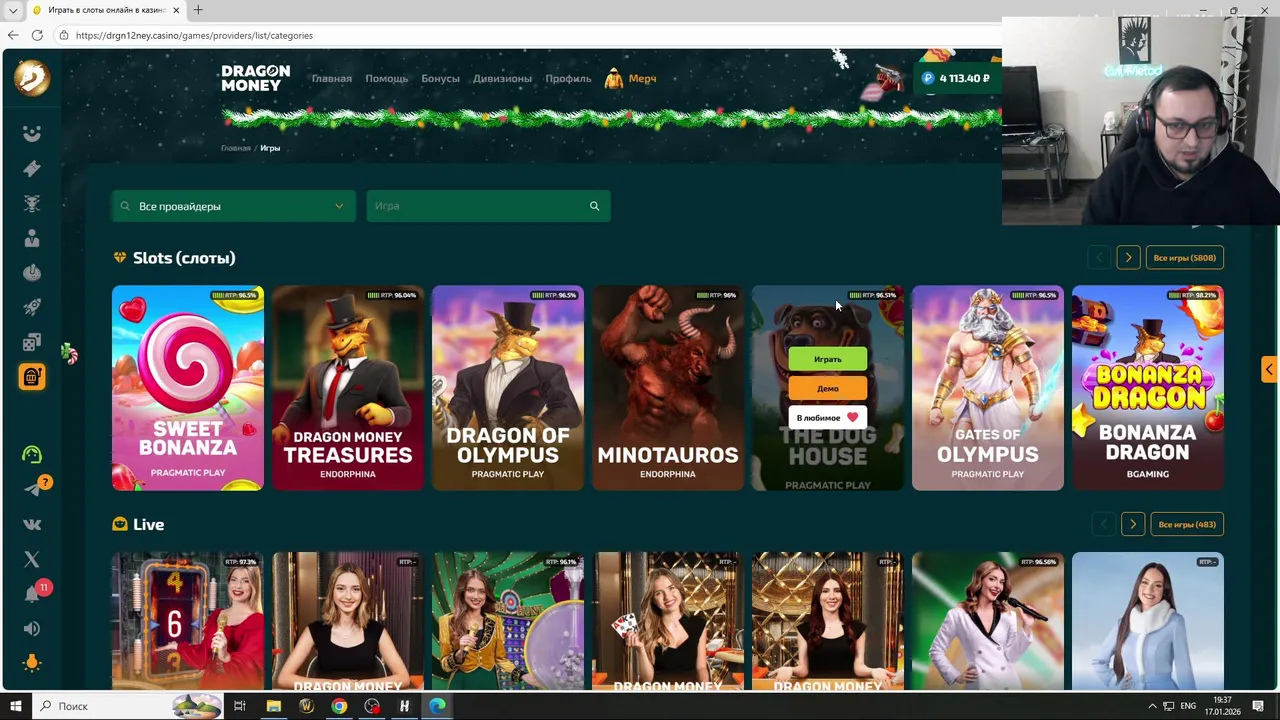Close the current browser tab

coord(176,10)
